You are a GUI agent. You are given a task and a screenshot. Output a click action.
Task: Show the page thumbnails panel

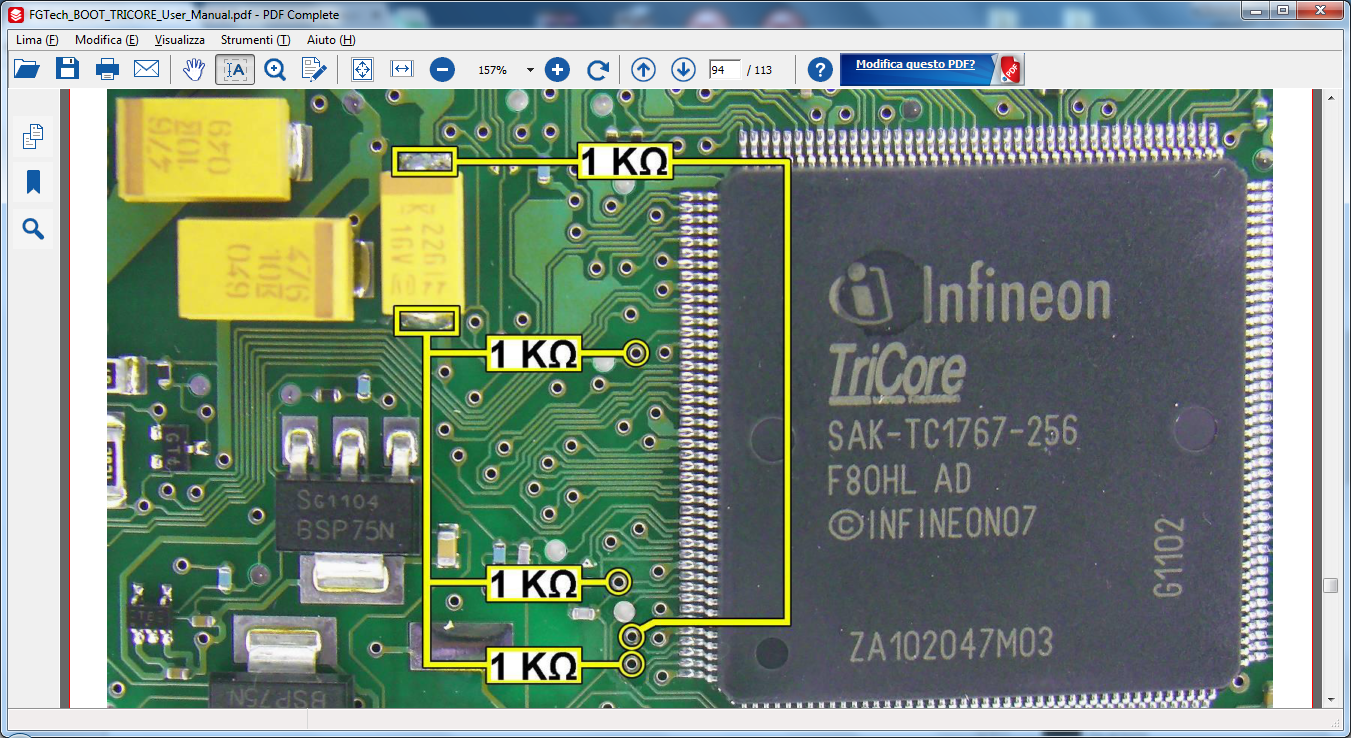pos(33,136)
